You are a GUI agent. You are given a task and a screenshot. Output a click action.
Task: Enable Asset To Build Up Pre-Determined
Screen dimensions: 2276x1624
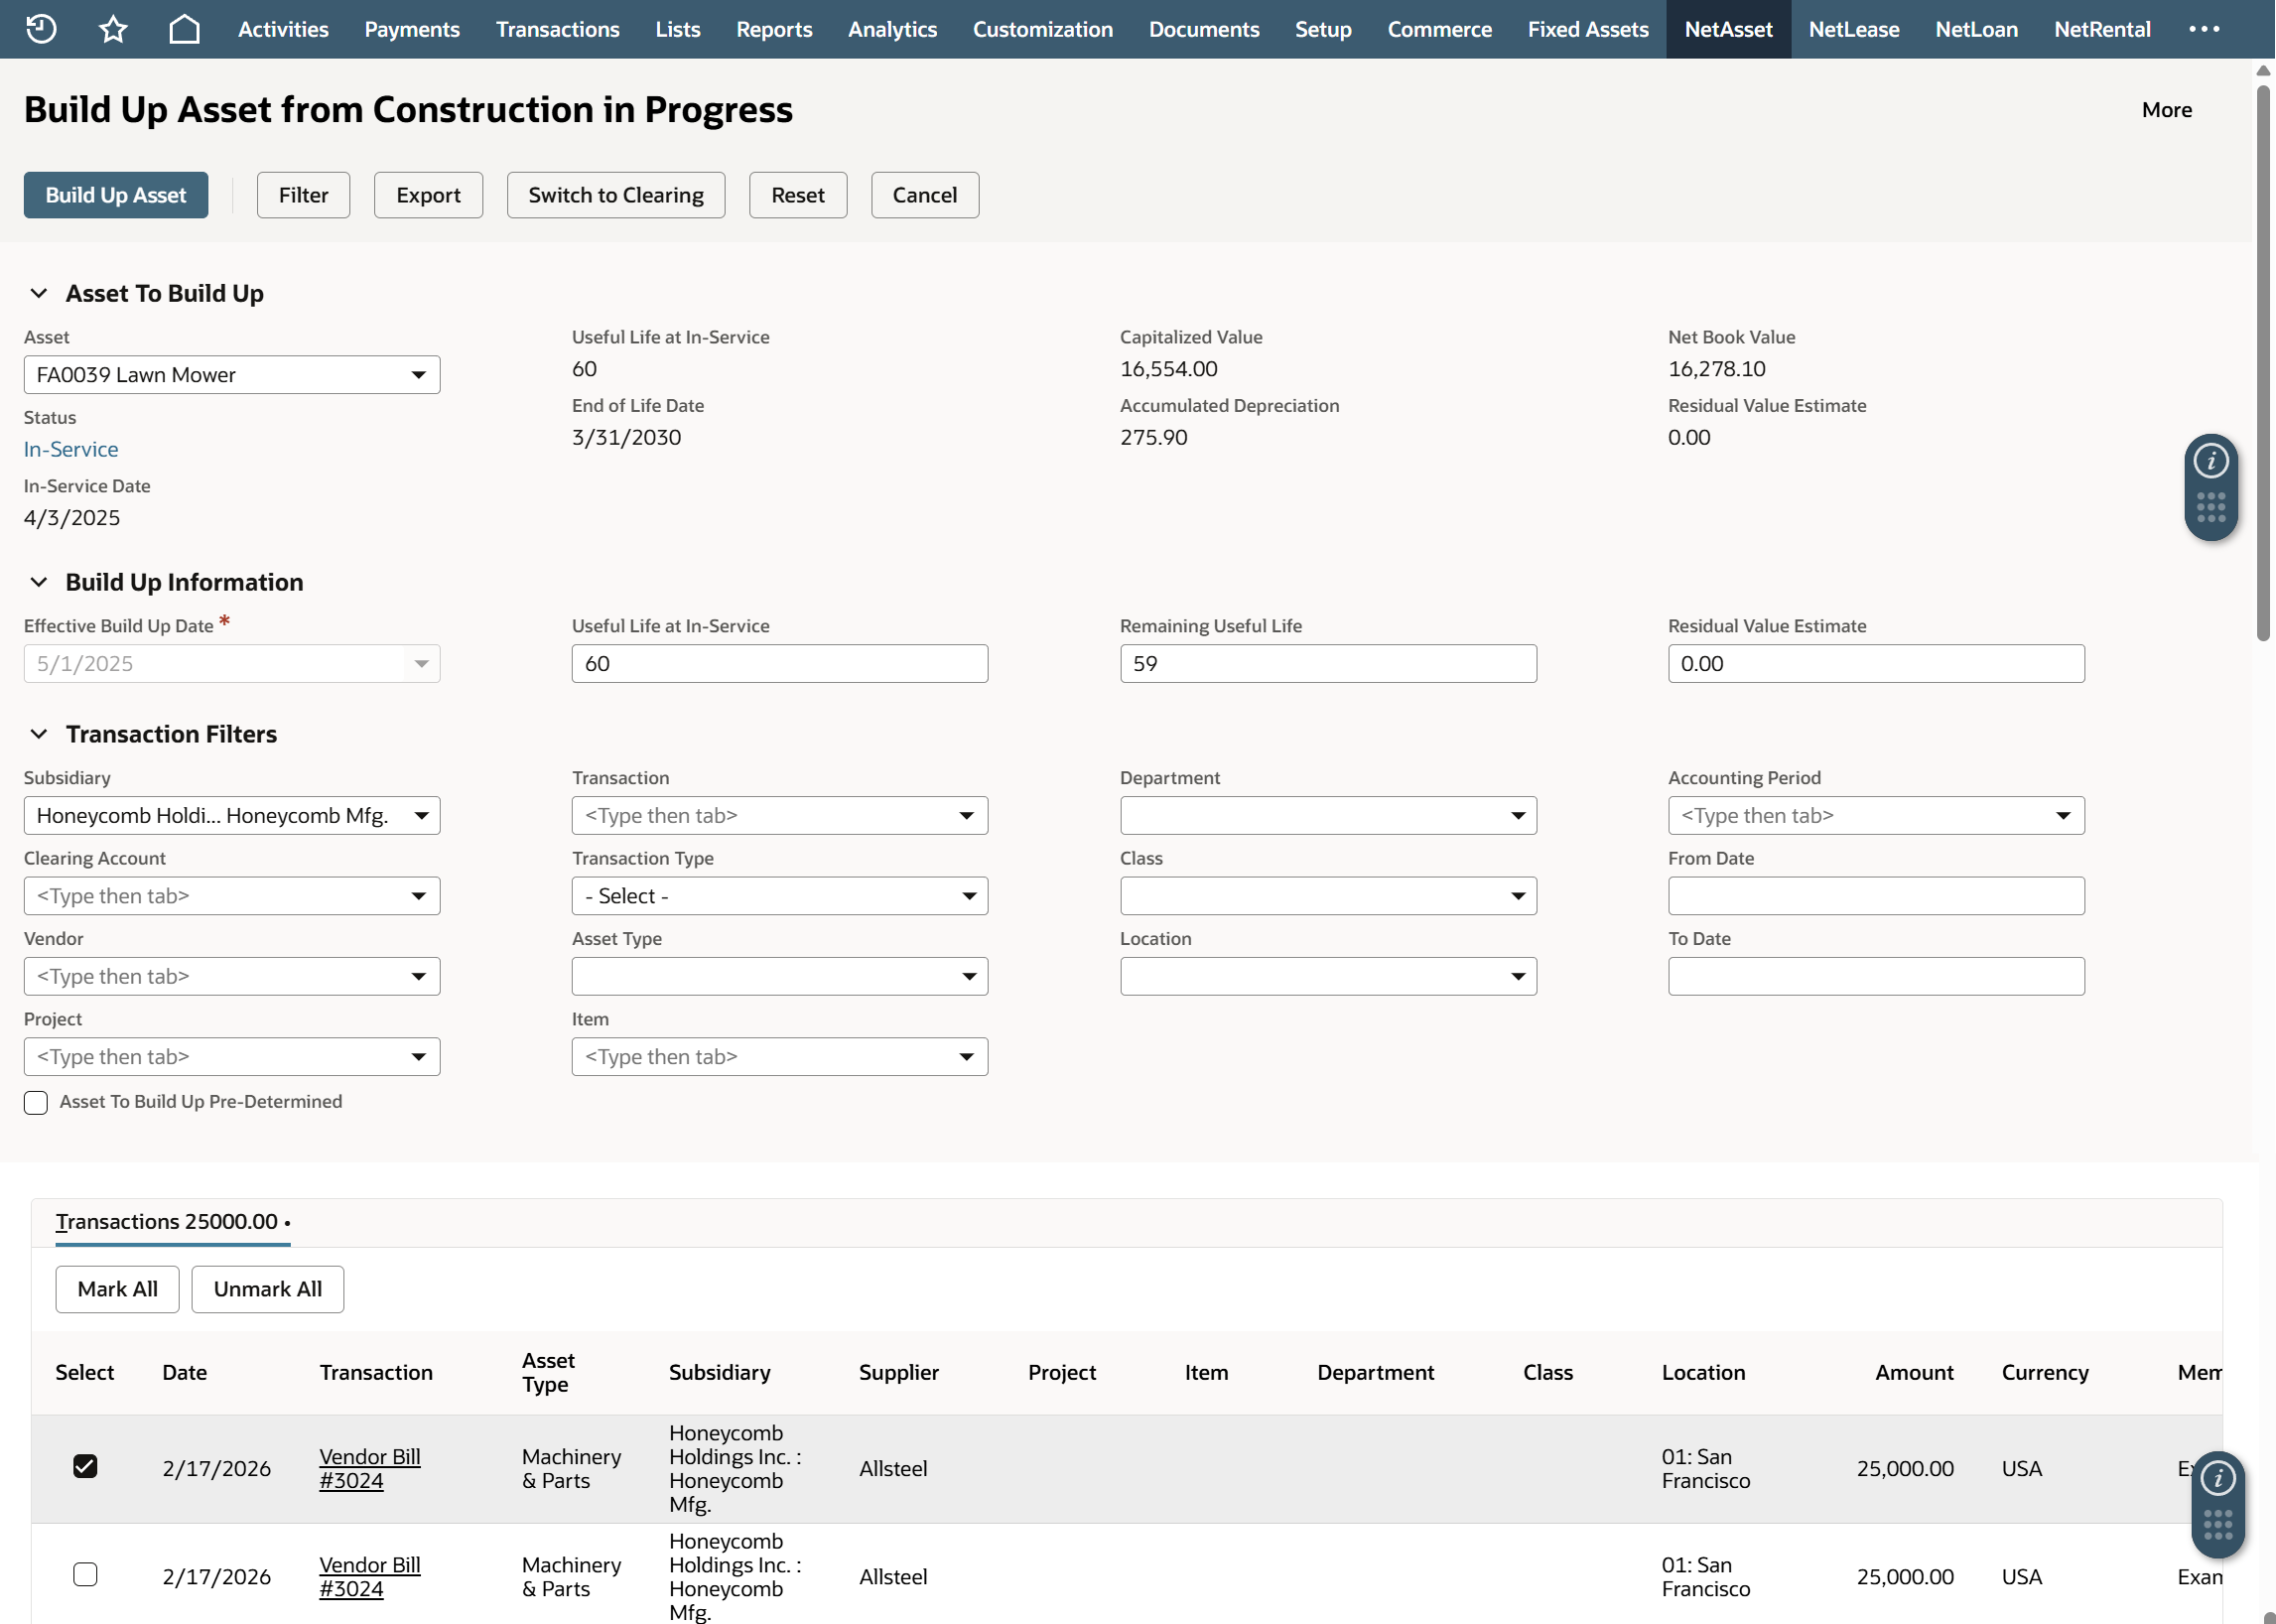pyautogui.click(x=36, y=1102)
